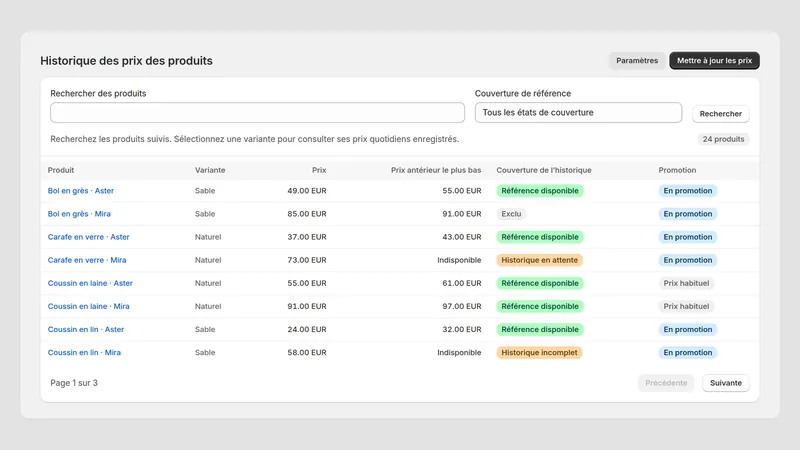Screen dimensions: 800x450
Task: Click the Prix column header
Action: pos(319,170)
